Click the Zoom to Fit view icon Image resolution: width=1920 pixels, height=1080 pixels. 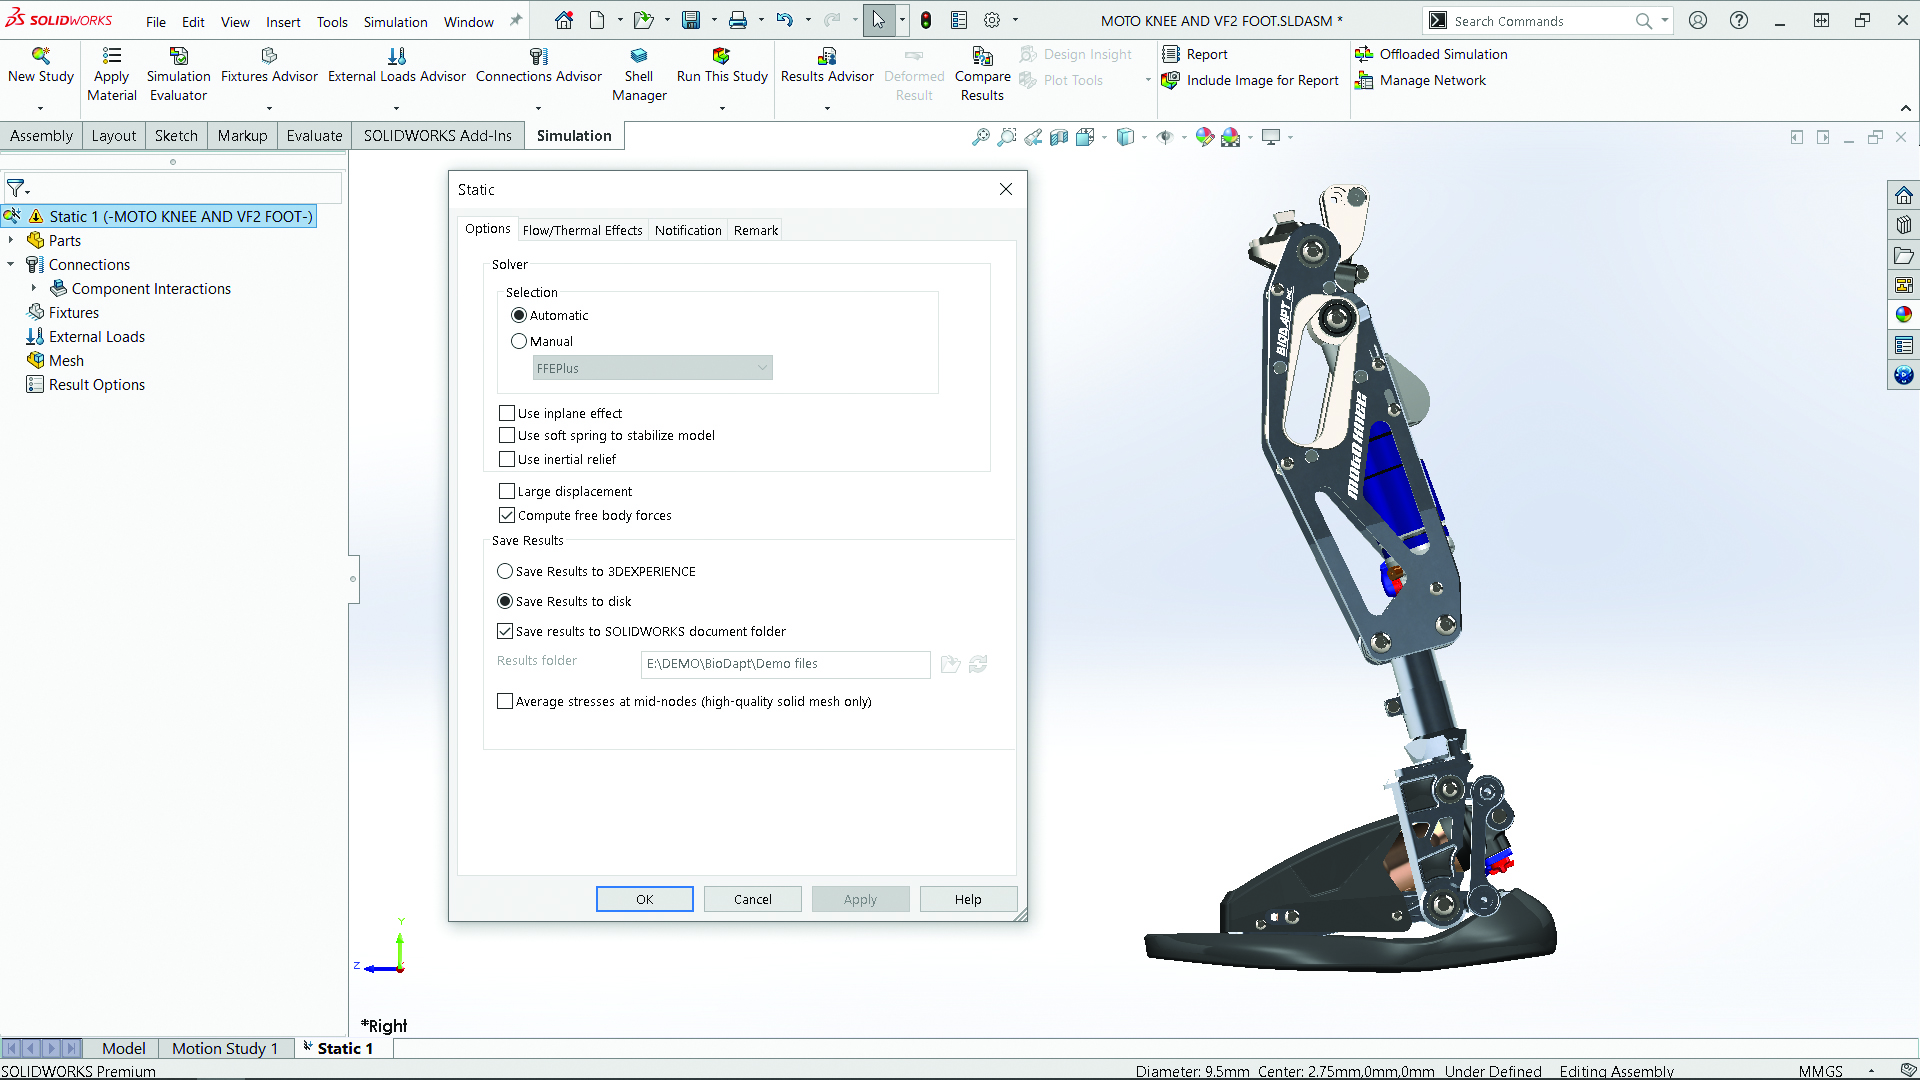(981, 137)
